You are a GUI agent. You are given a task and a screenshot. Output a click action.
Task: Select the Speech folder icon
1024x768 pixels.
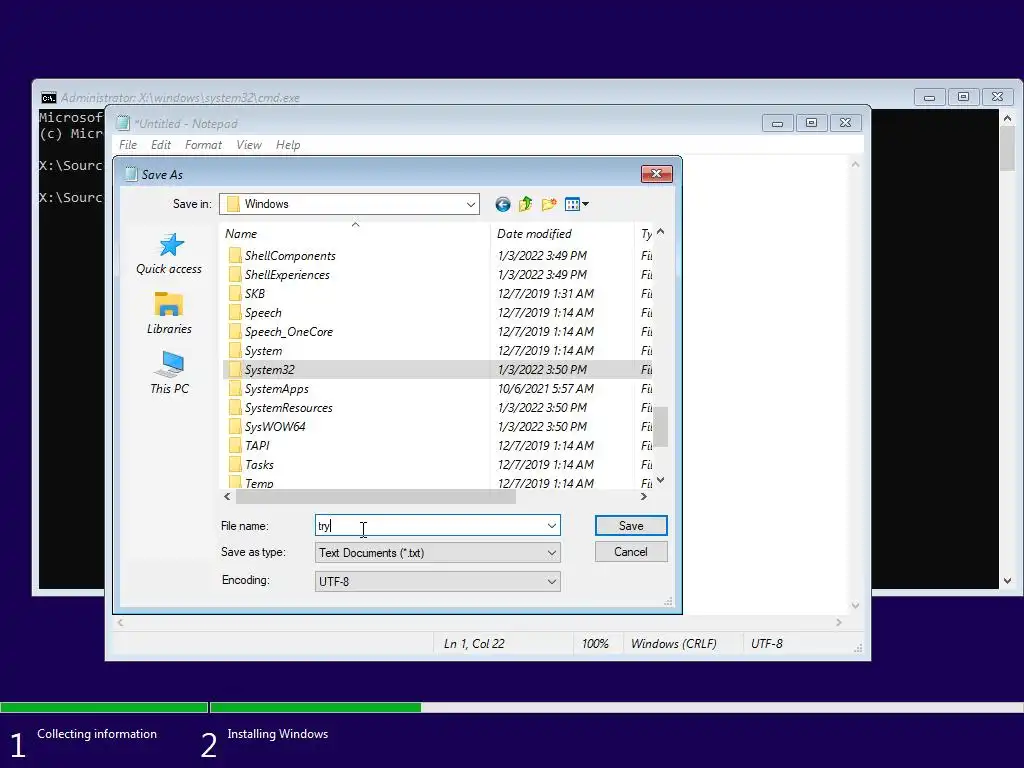click(x=234, y=312)
